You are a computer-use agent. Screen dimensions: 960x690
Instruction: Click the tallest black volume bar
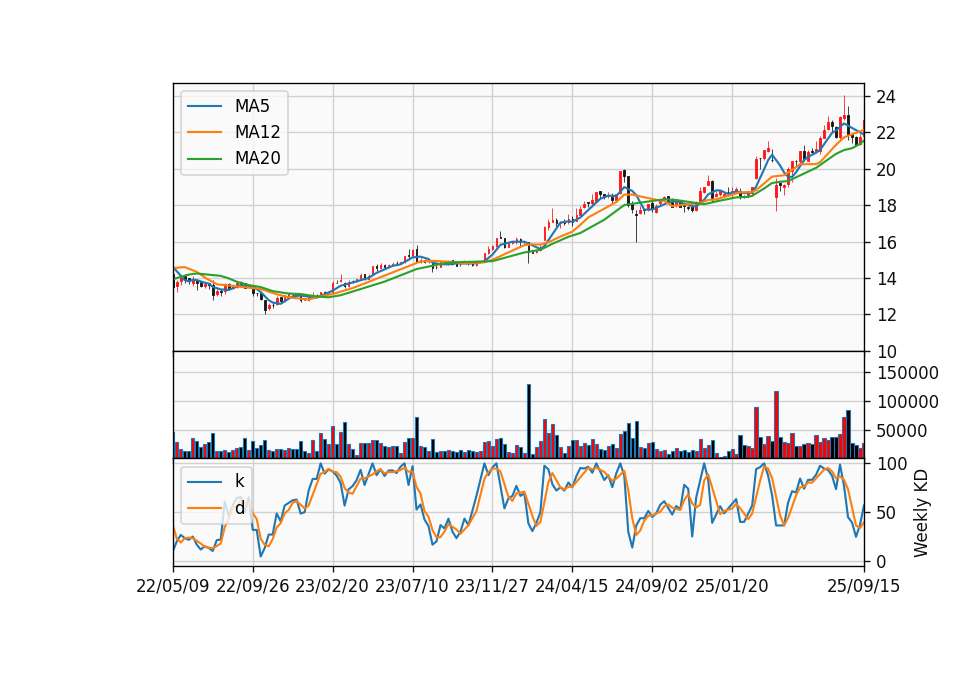click(x=529, y=421)
